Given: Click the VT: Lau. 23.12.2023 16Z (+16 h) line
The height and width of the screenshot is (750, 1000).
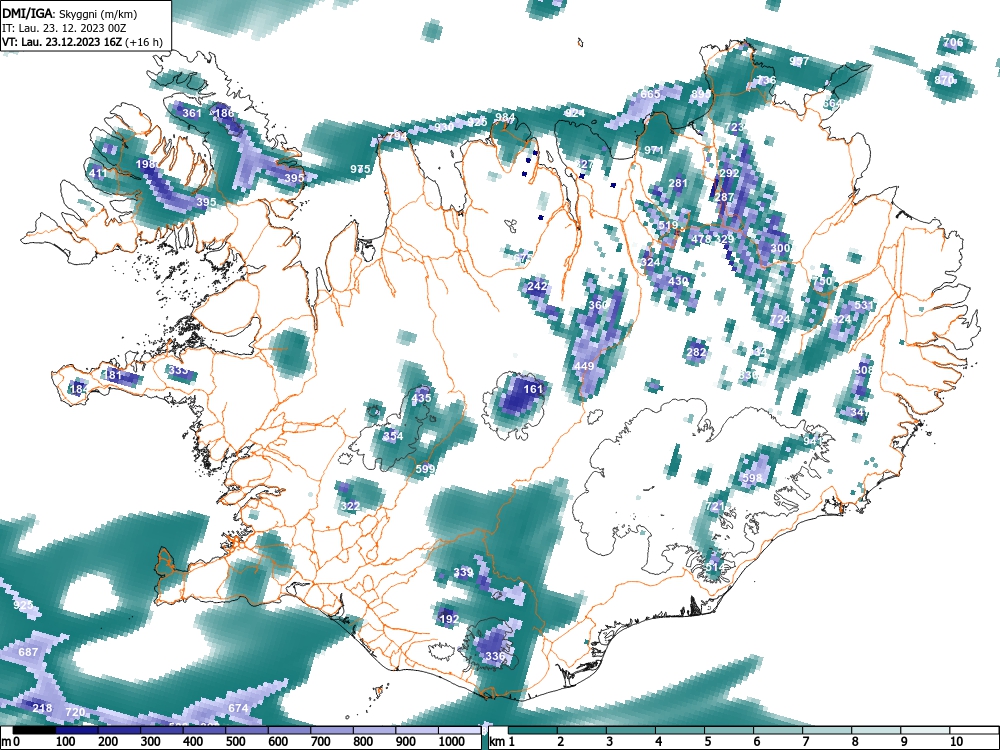Looking at the screenshot, I should coord(82,42).
